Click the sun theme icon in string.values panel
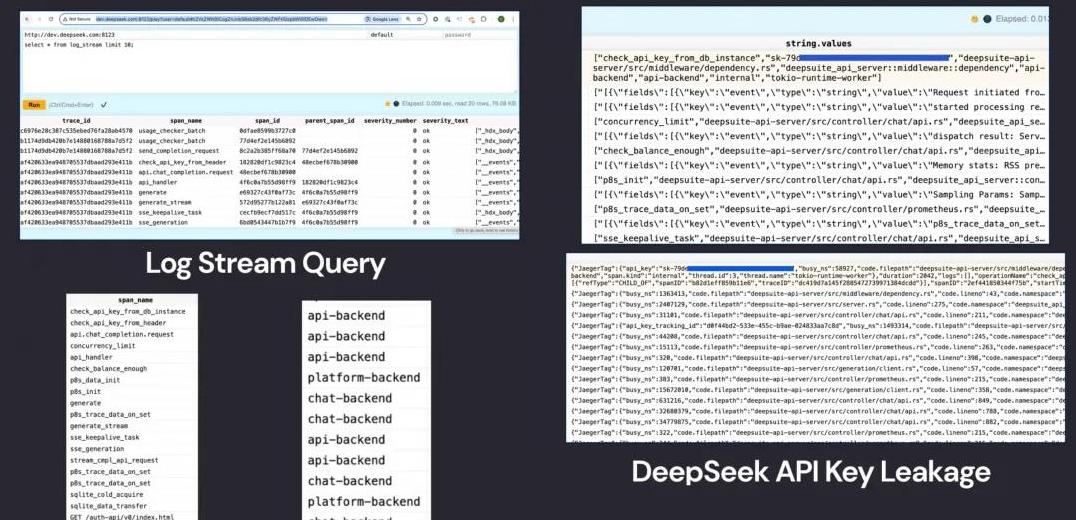1076x520 pixels. [974, 19]
